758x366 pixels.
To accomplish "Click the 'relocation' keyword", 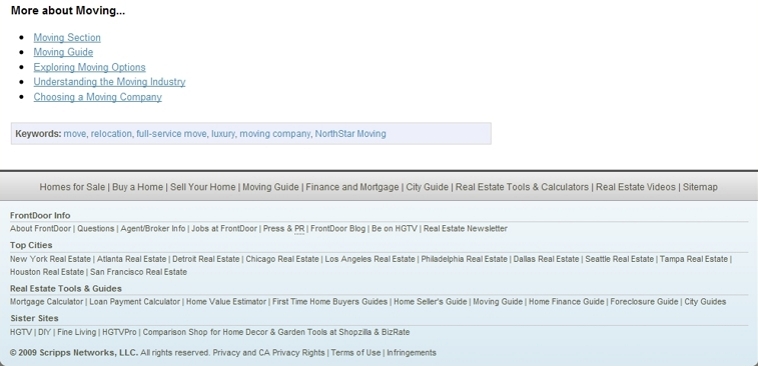I will click(111, 134).
